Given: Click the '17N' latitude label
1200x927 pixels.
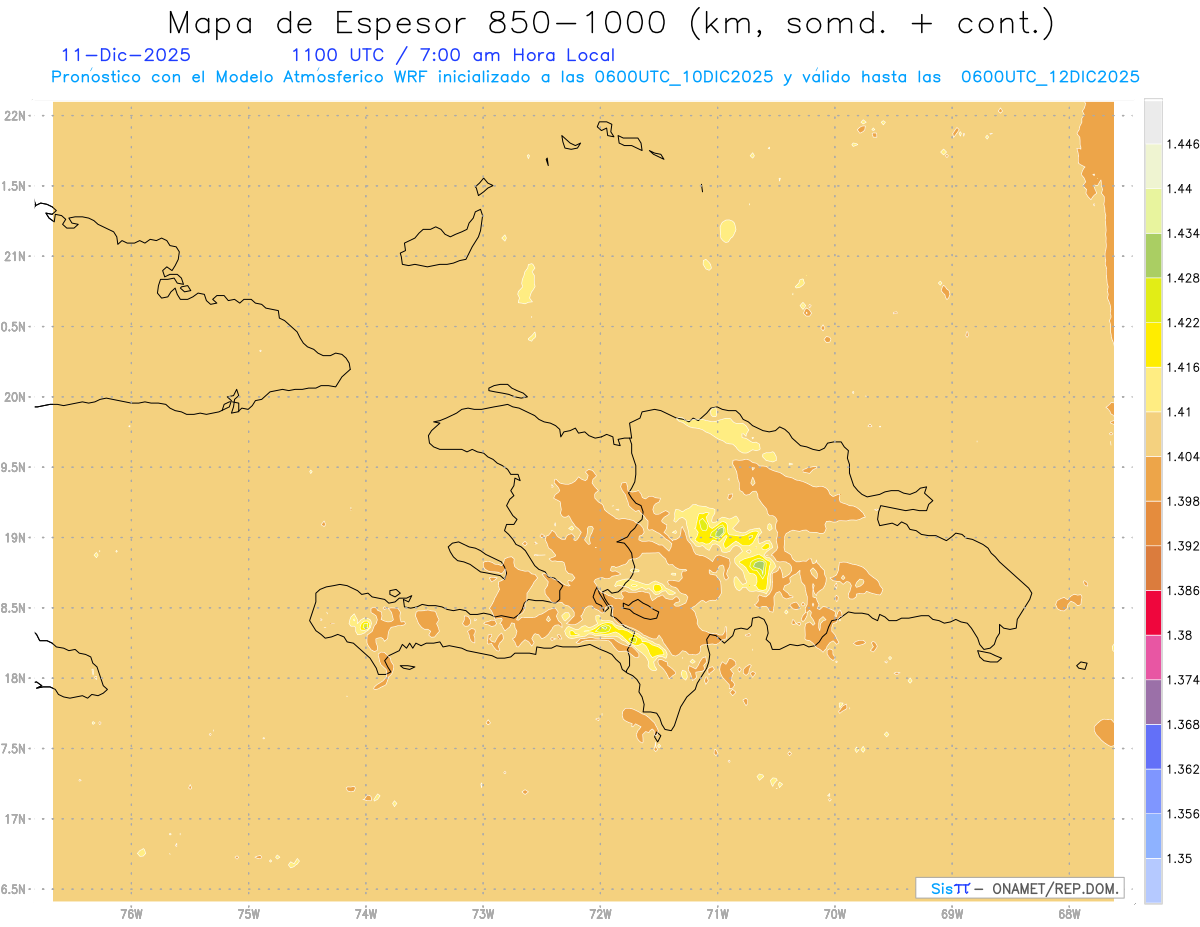Looking at the screenshot, I should pyautogui.click(x=16, y=819).
